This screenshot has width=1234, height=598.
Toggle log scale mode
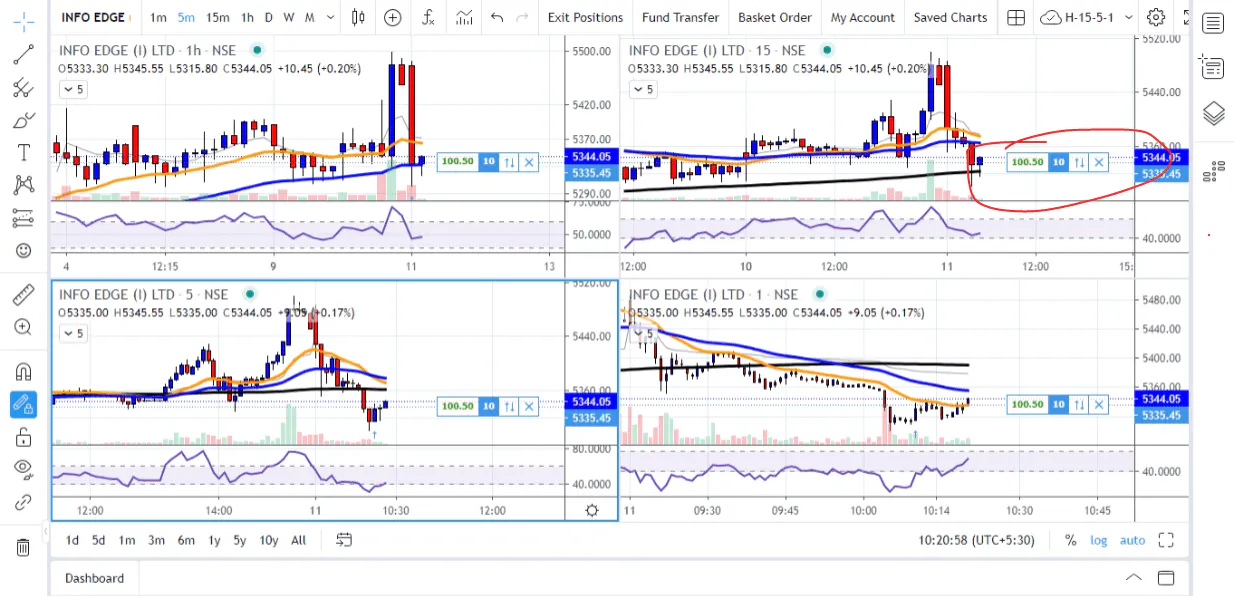tap(1098, 540)
